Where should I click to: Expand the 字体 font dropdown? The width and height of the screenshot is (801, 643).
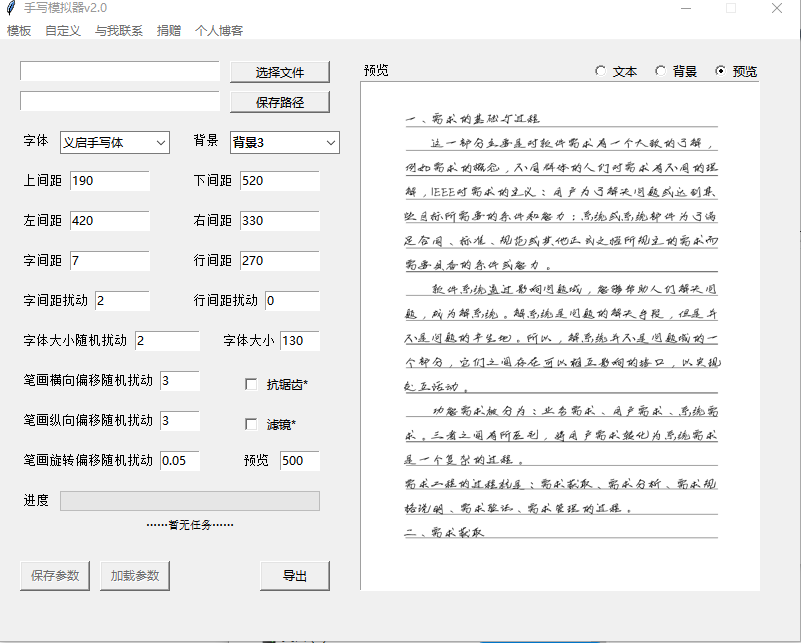(x=115, y=143)
